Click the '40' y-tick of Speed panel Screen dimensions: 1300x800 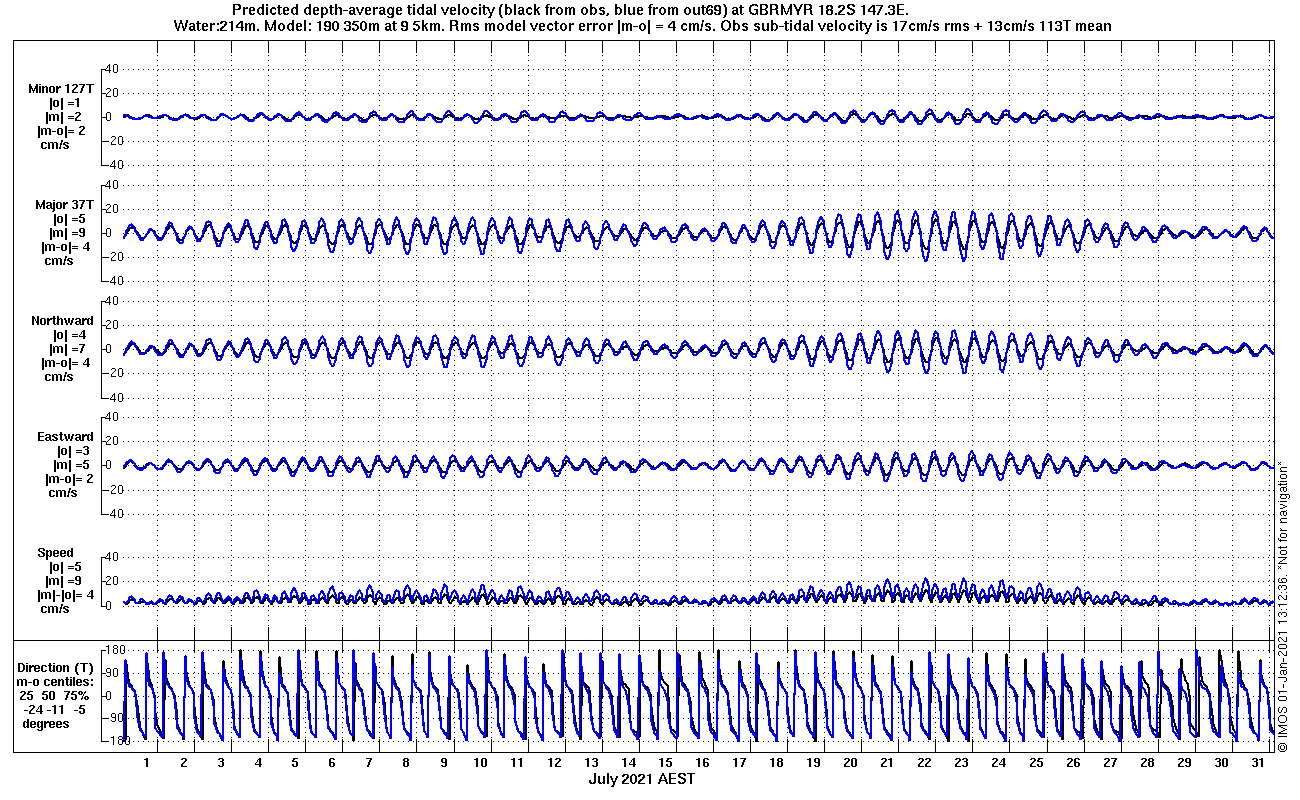(x=112, y=557)
